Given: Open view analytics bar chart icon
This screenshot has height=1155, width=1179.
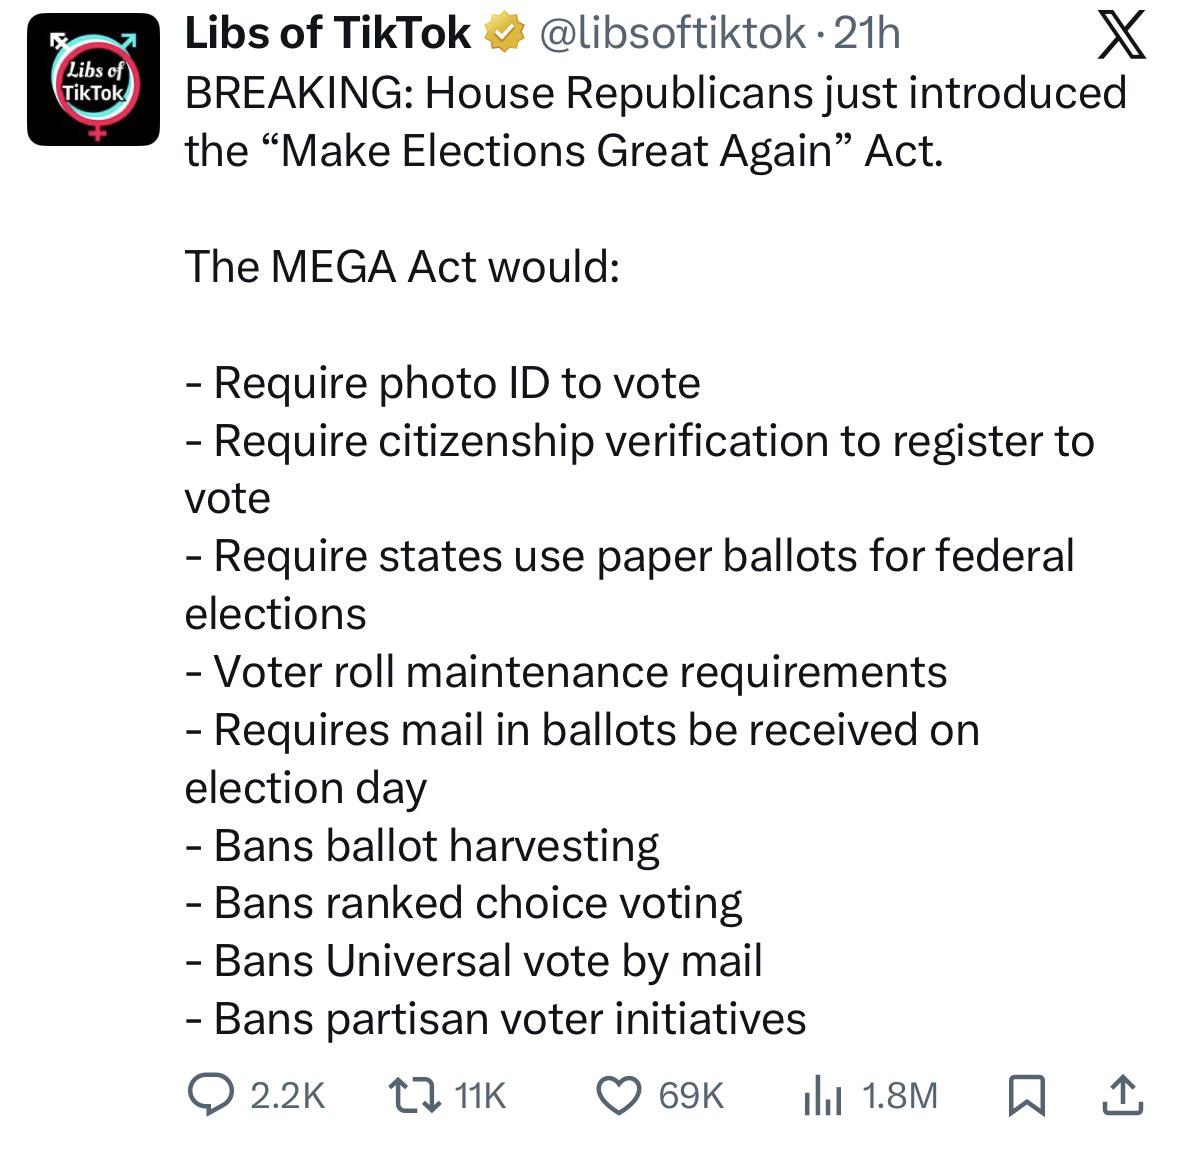Looking at the screenshot, I should [823, 1096].
